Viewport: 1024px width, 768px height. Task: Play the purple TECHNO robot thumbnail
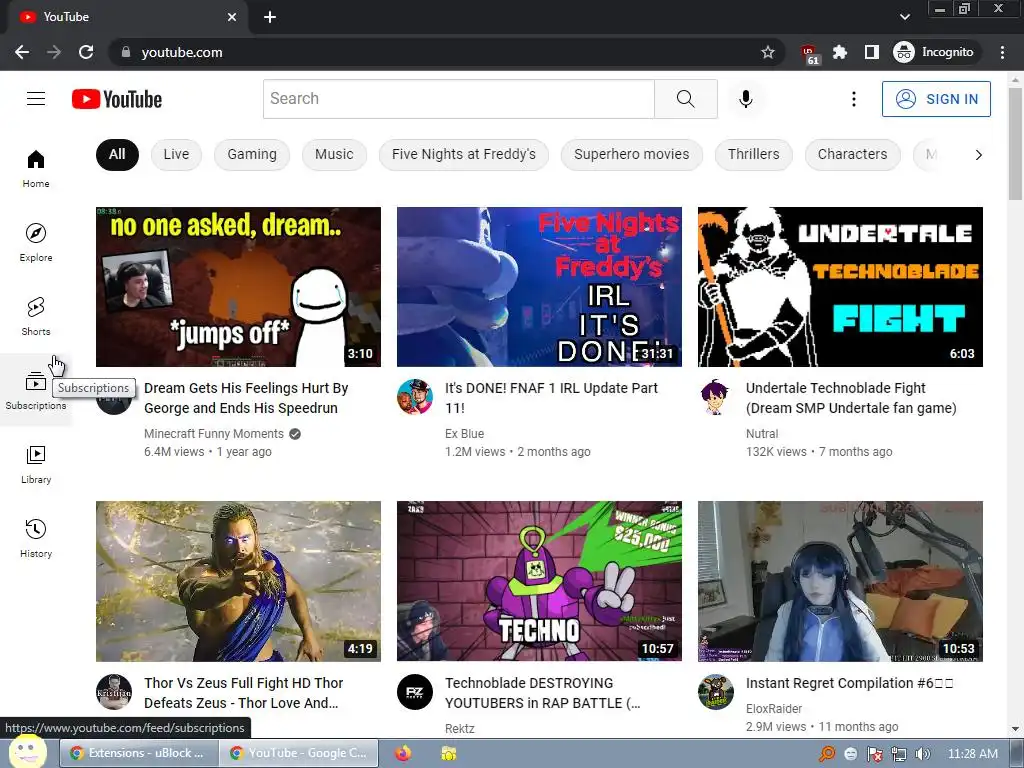pyautogui.click(x=539, y=581)
